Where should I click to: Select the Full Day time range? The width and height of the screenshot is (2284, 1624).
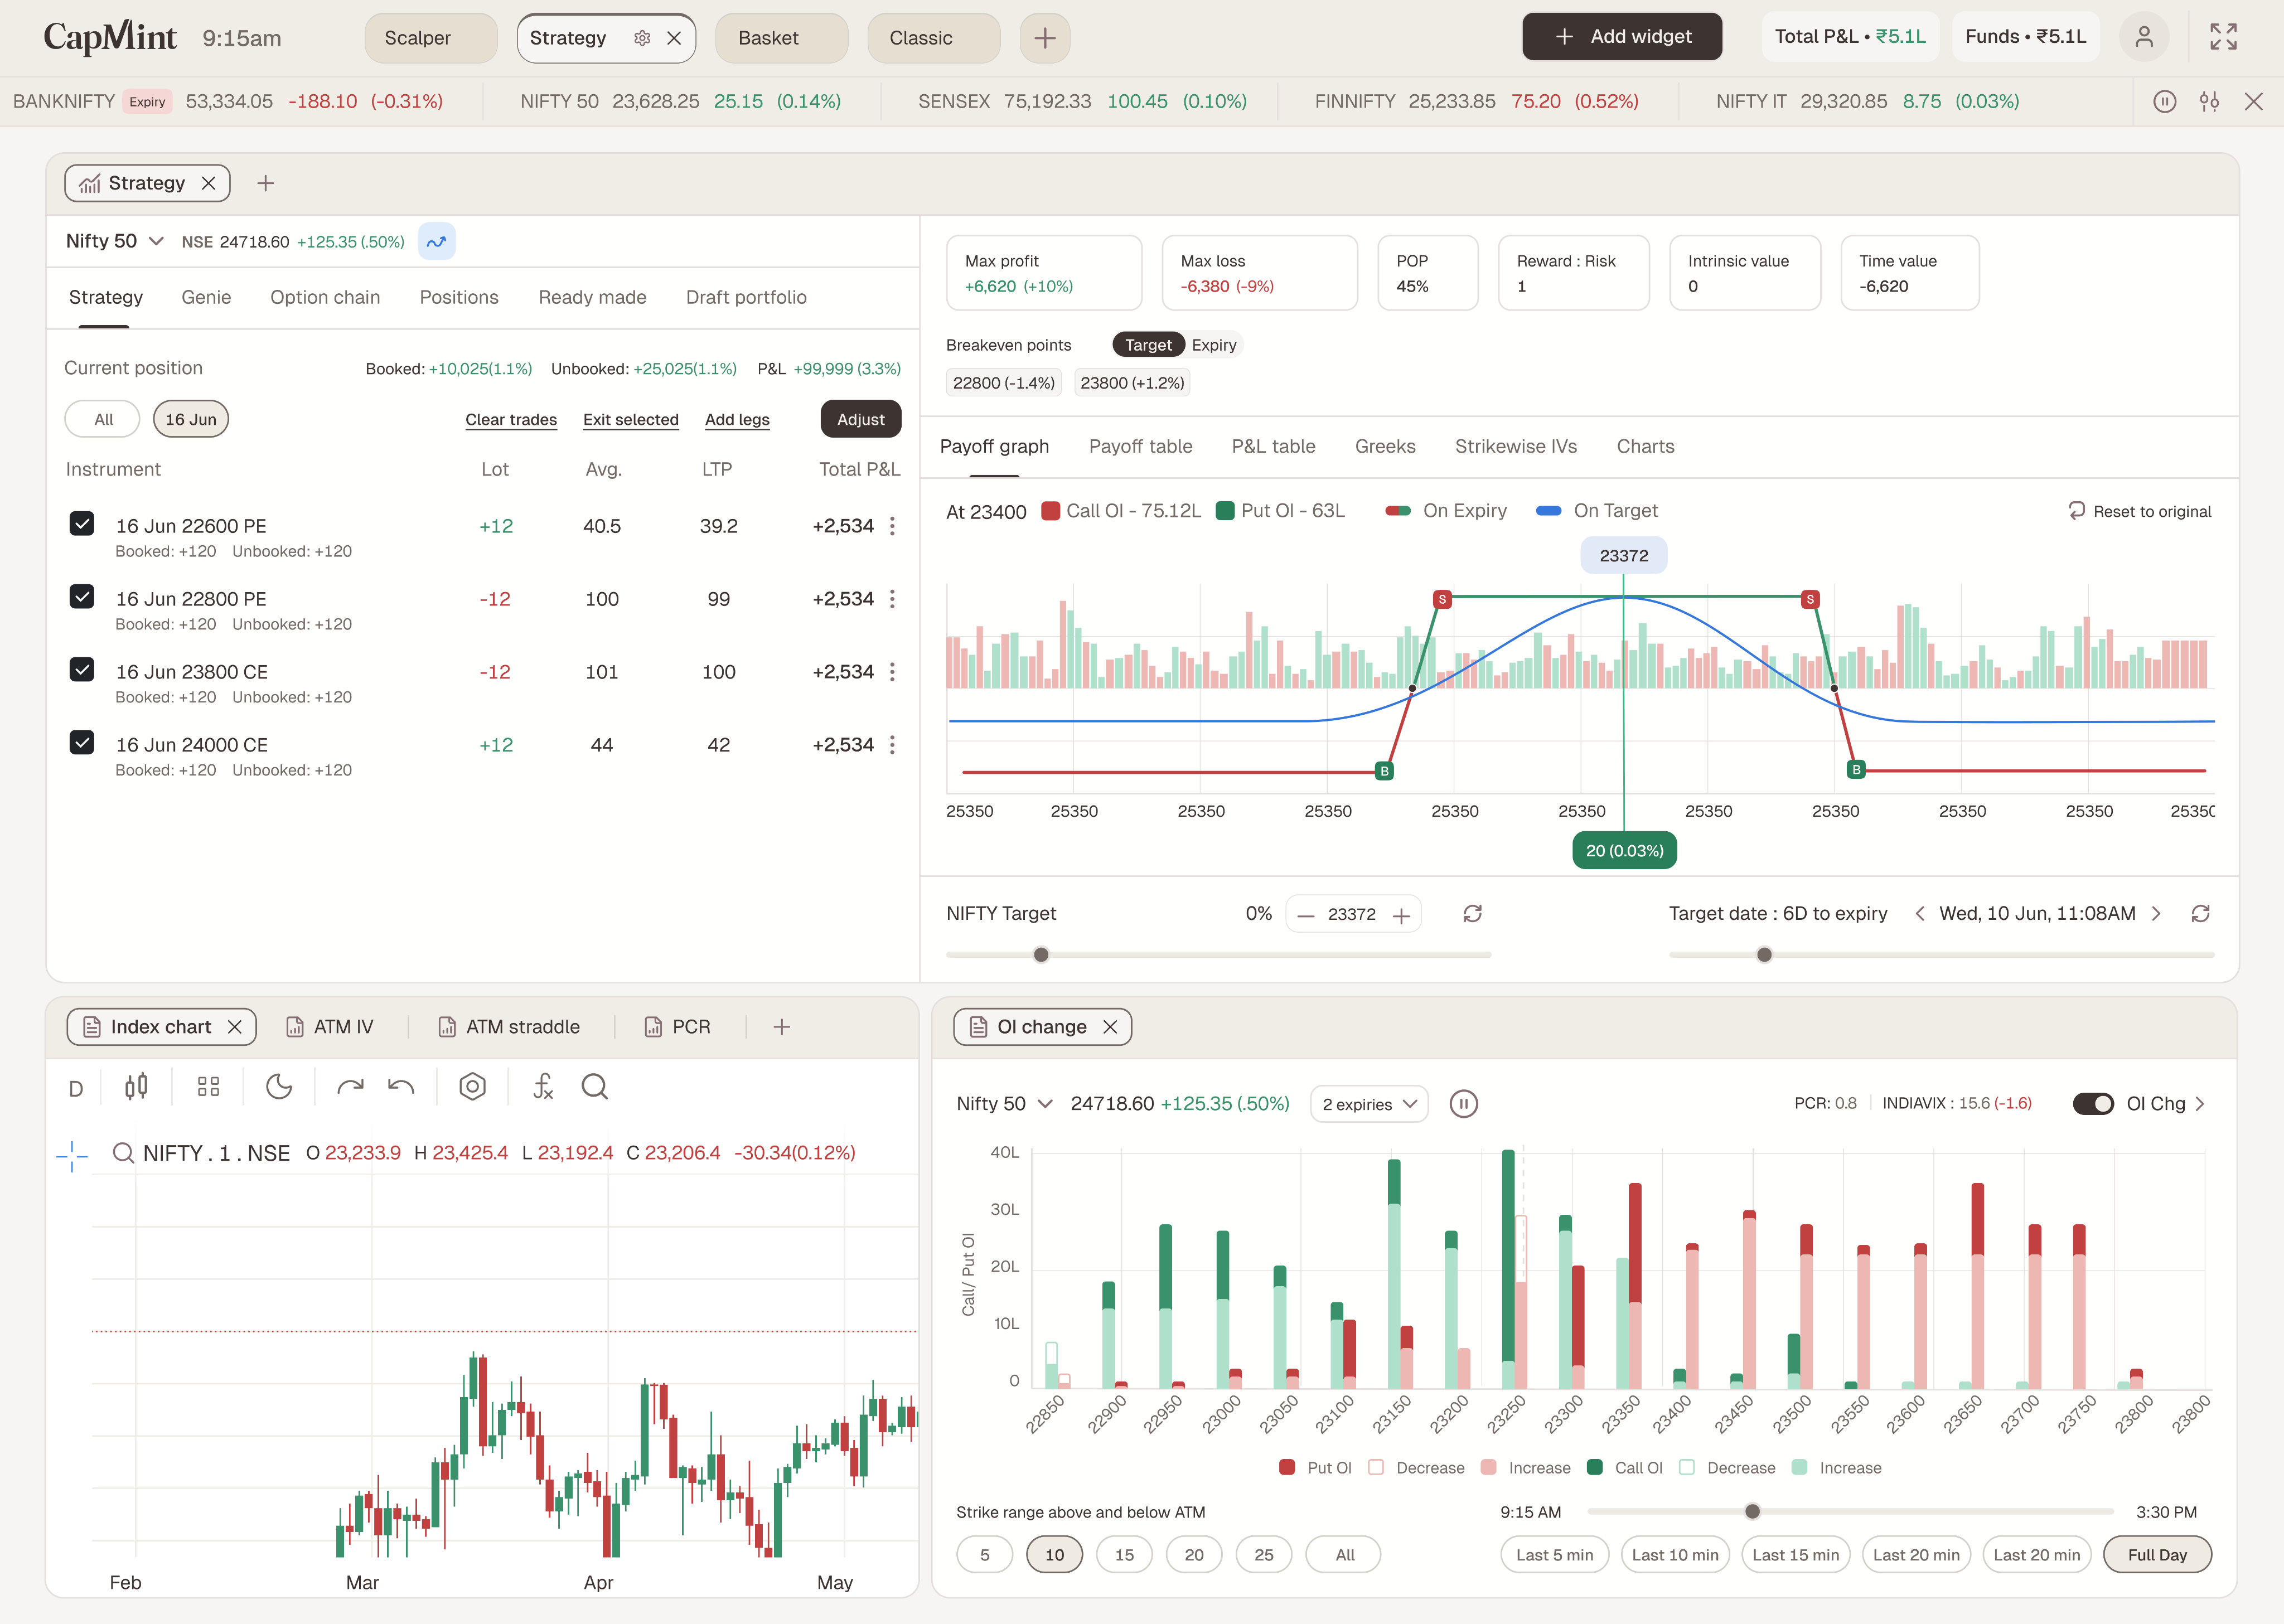(2157, 1555)
